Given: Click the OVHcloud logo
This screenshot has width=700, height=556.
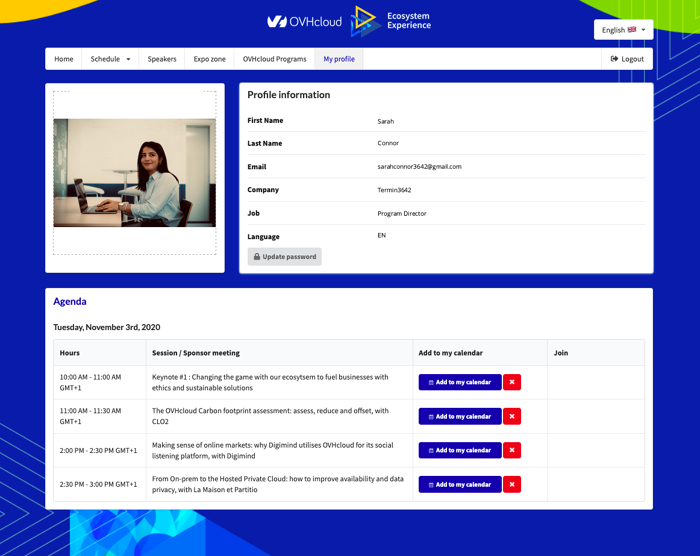Looking at the screenshot, I should pos(304,21).
